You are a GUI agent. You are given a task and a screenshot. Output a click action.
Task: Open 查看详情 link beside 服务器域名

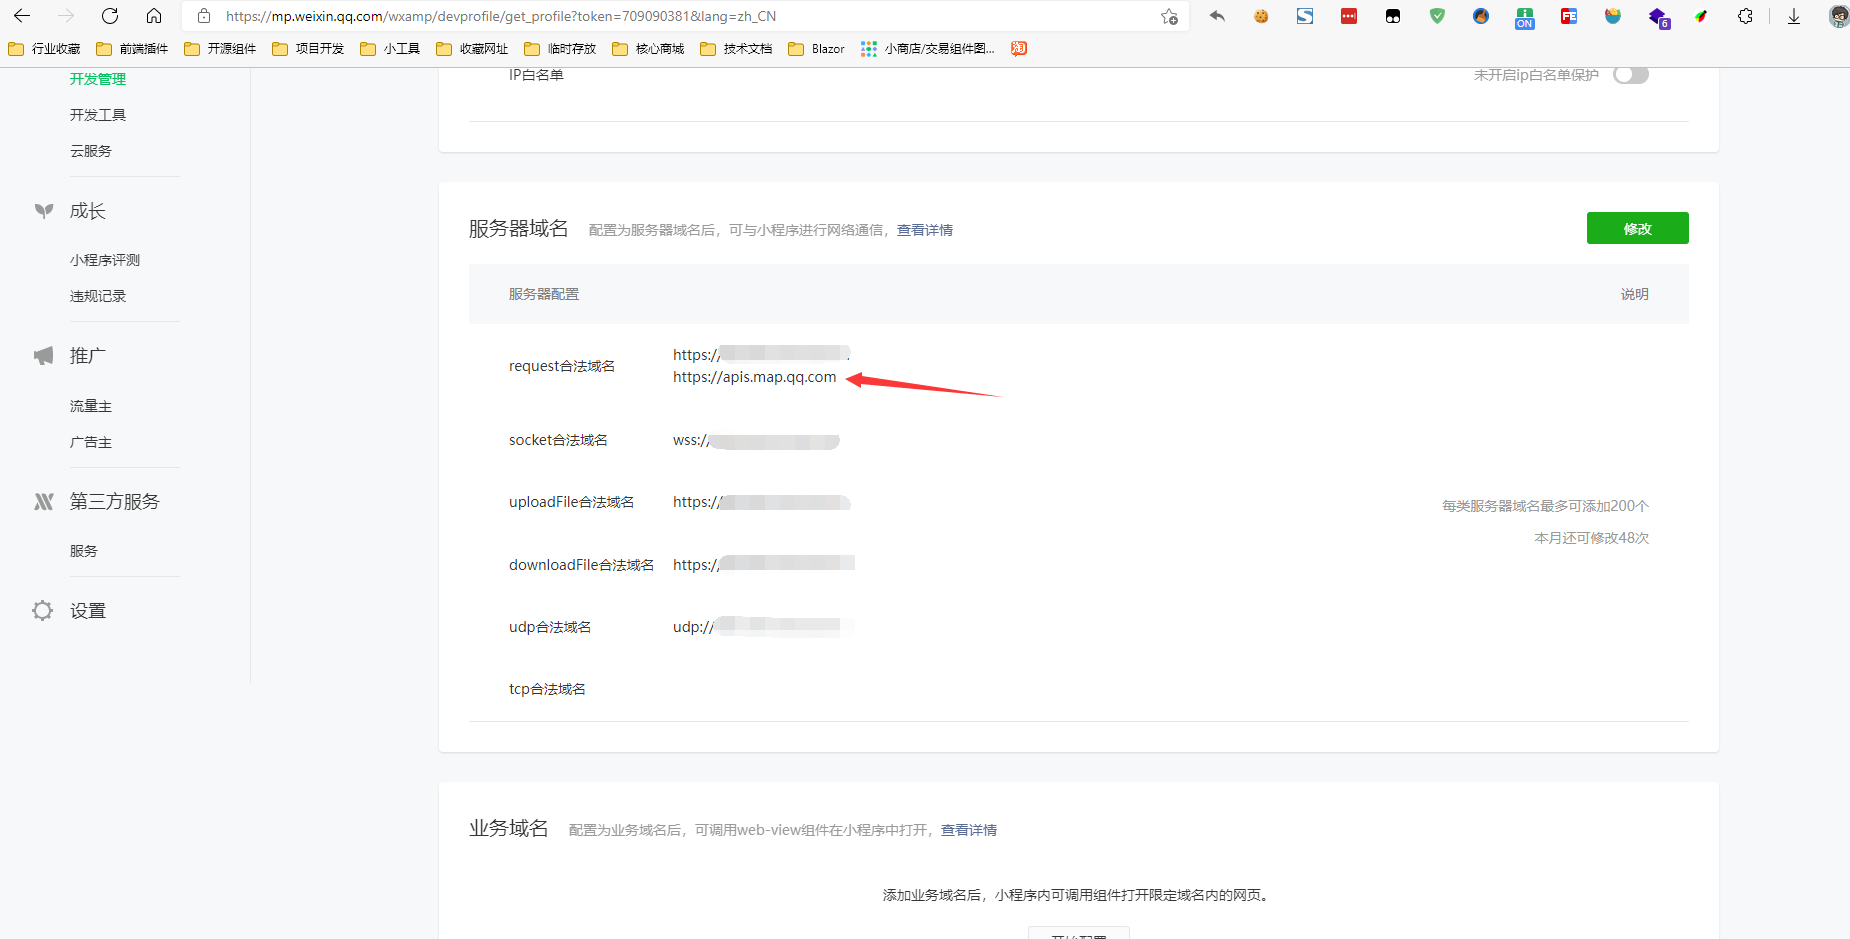[924, 230]
